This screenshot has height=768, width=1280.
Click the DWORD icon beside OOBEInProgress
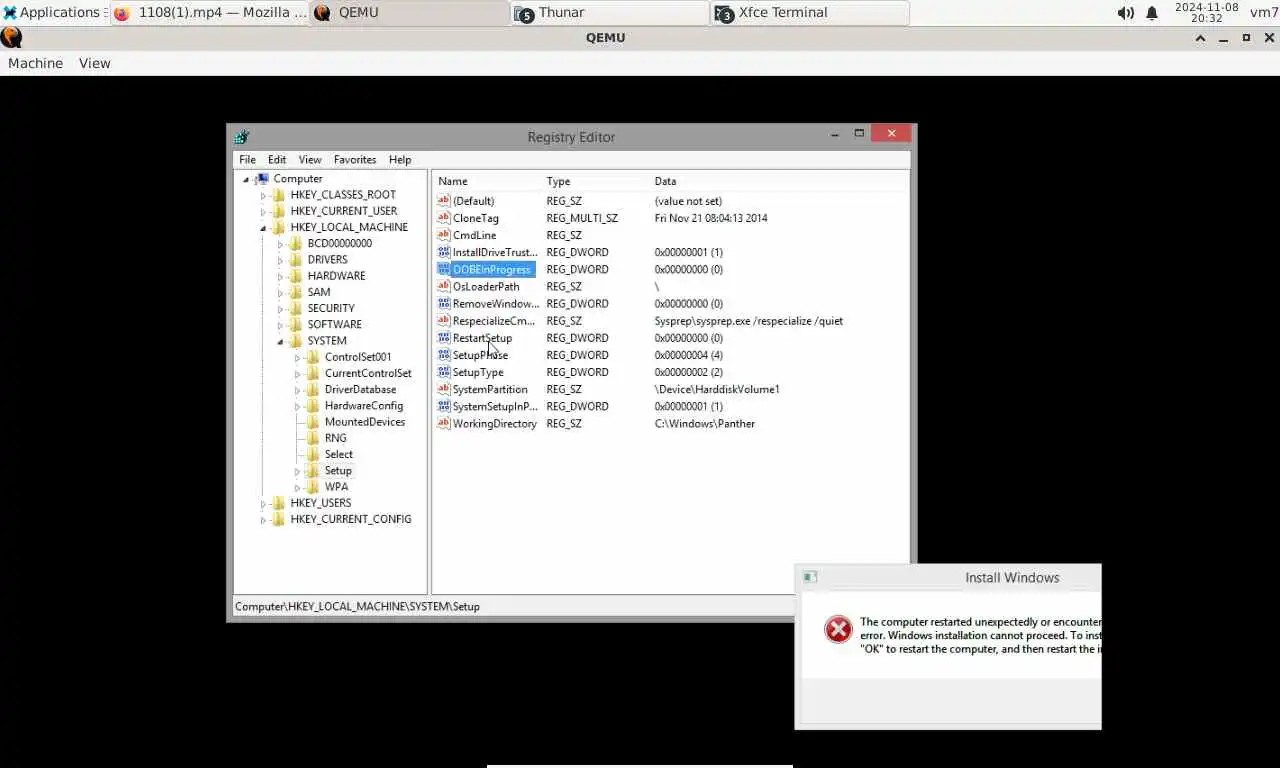click(444, 269)
